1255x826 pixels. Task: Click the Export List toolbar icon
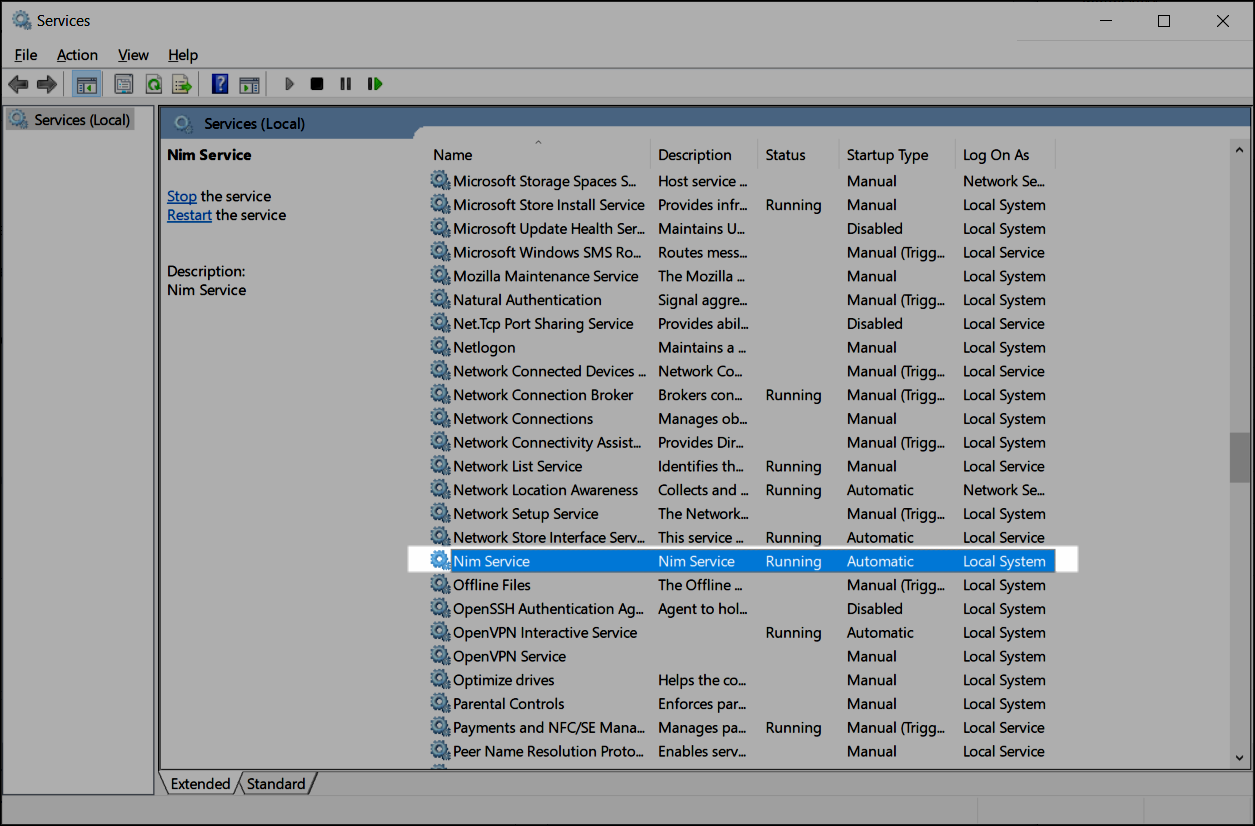(x=181, y=84)
